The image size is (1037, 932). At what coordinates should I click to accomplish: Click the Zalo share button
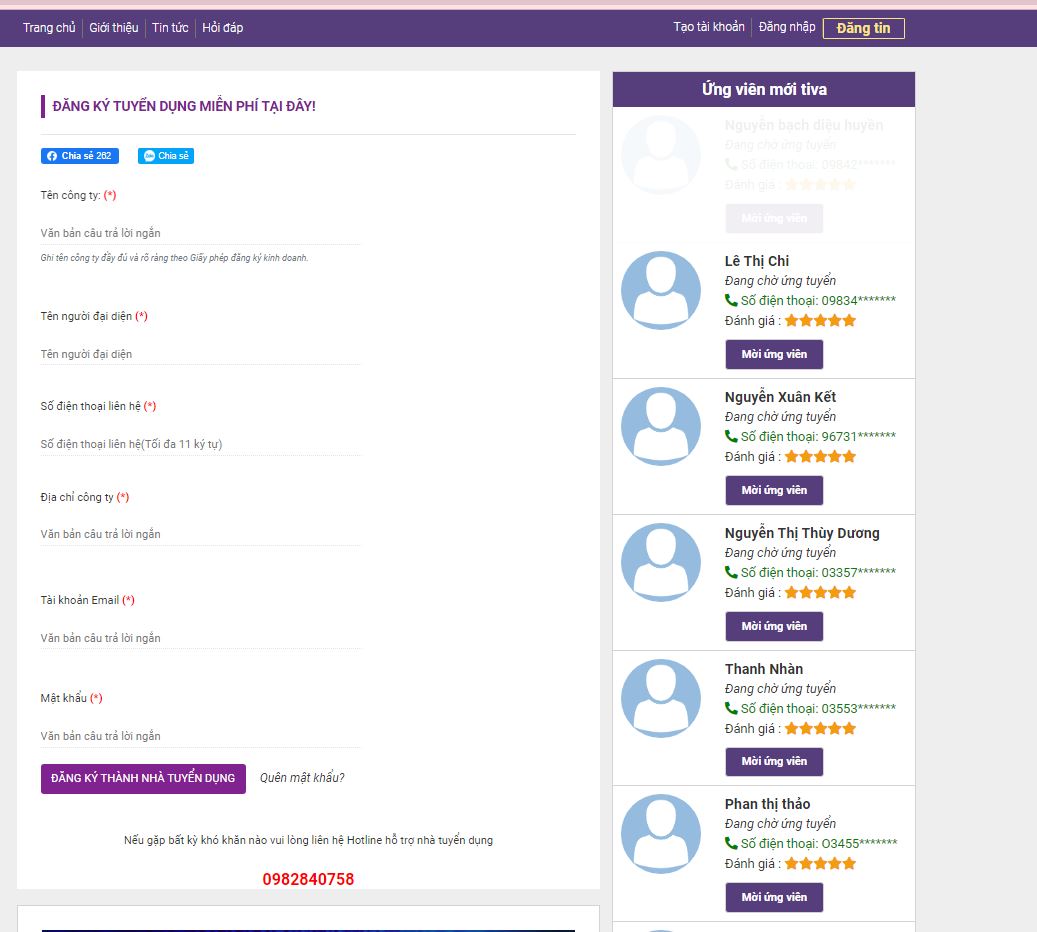165,156
